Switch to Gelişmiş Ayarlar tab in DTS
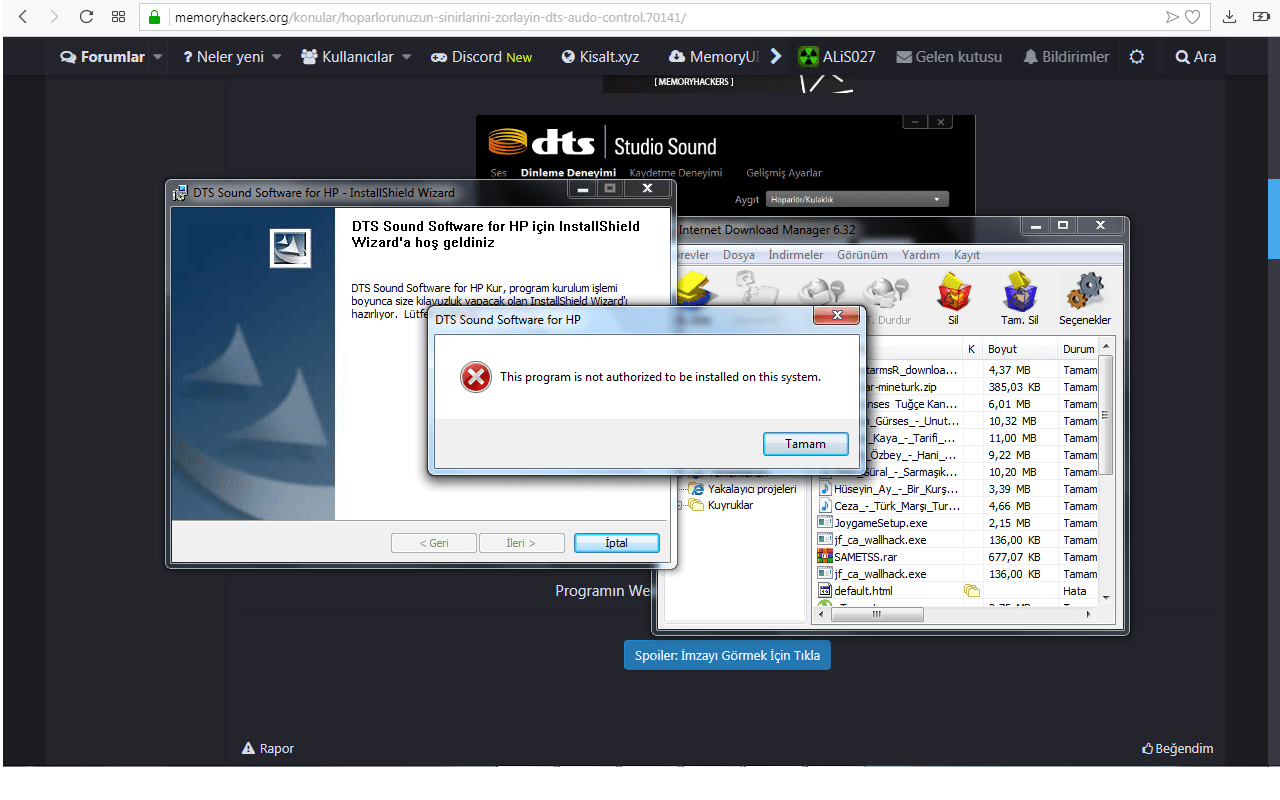This screenshot has height=800, width=1280. tap(784, 173)
